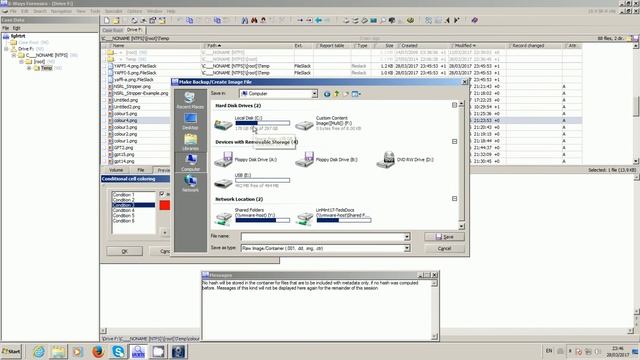The height and width of the screenshot is (360, 640).
Task: Click the blue binoculars find icon in toolbar
Action: (244, 20)
